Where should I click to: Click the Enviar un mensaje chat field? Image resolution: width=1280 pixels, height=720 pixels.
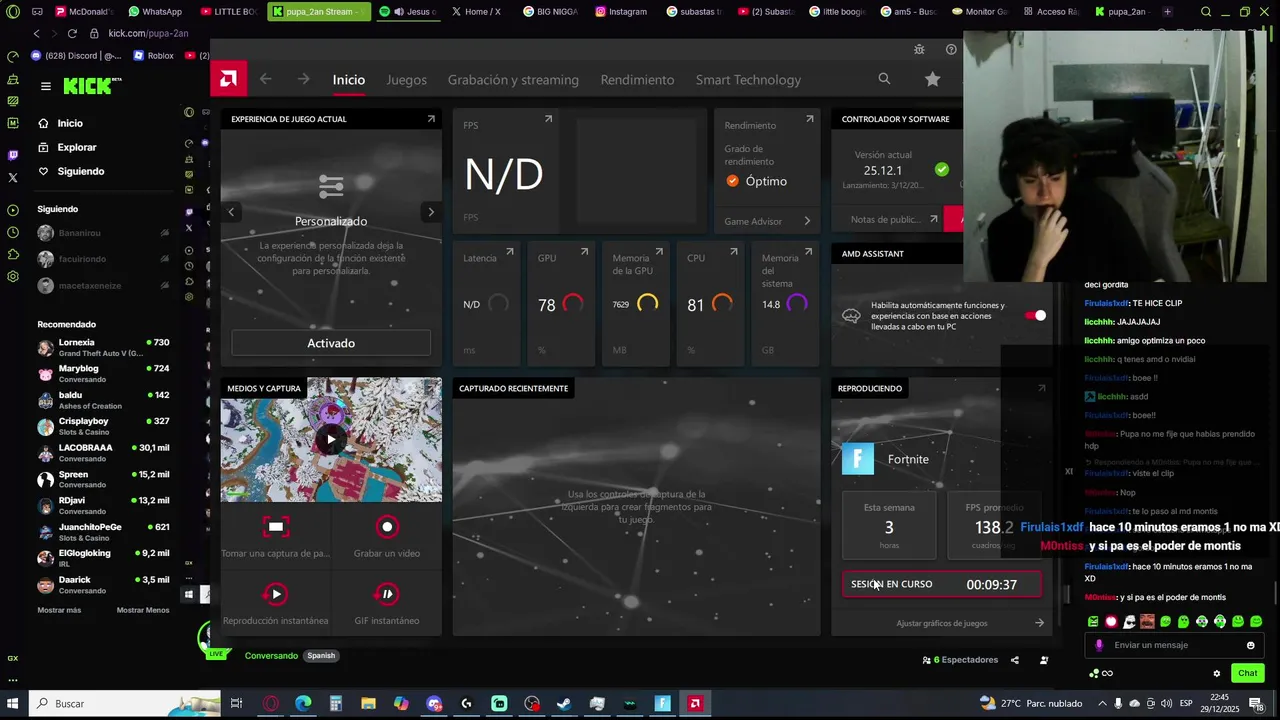pyautogui.click(x=1175, y=645)
